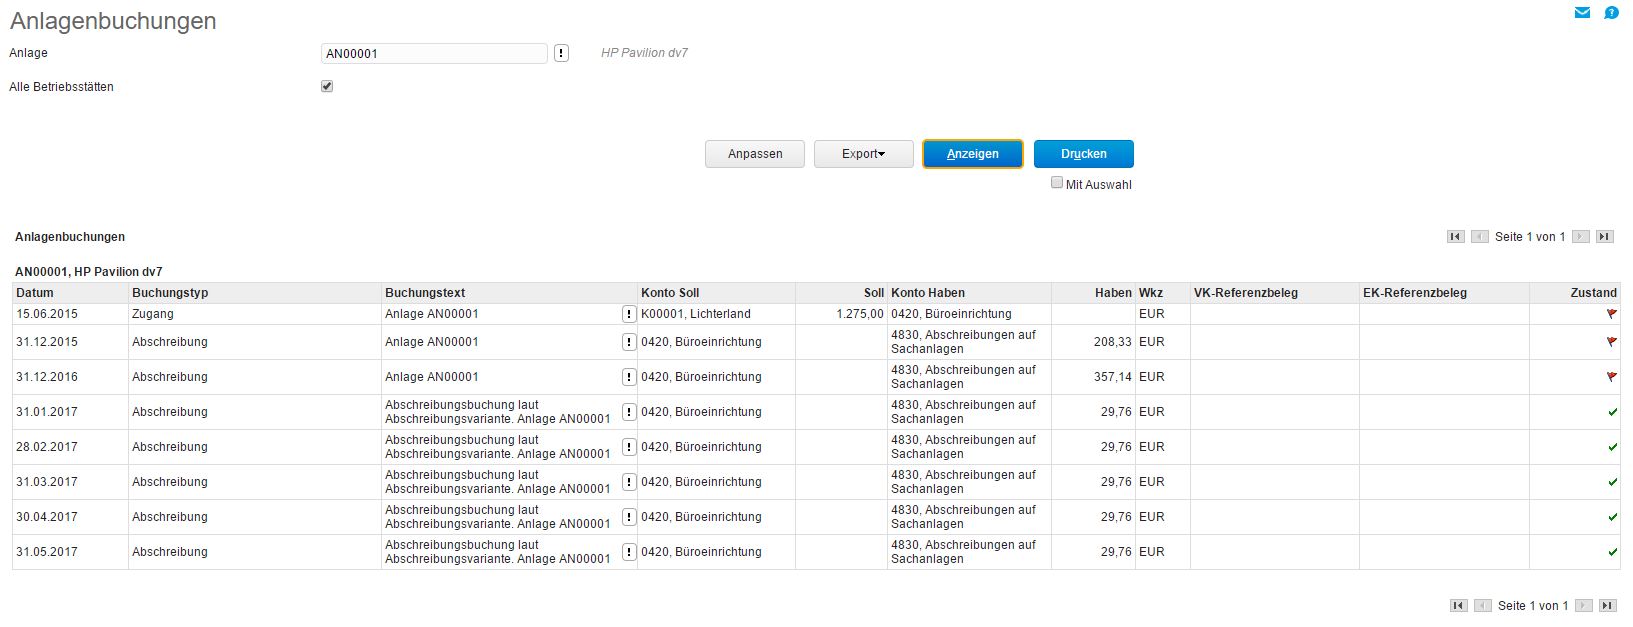Click next page arrow in top pager

[x=1581, y=237]
